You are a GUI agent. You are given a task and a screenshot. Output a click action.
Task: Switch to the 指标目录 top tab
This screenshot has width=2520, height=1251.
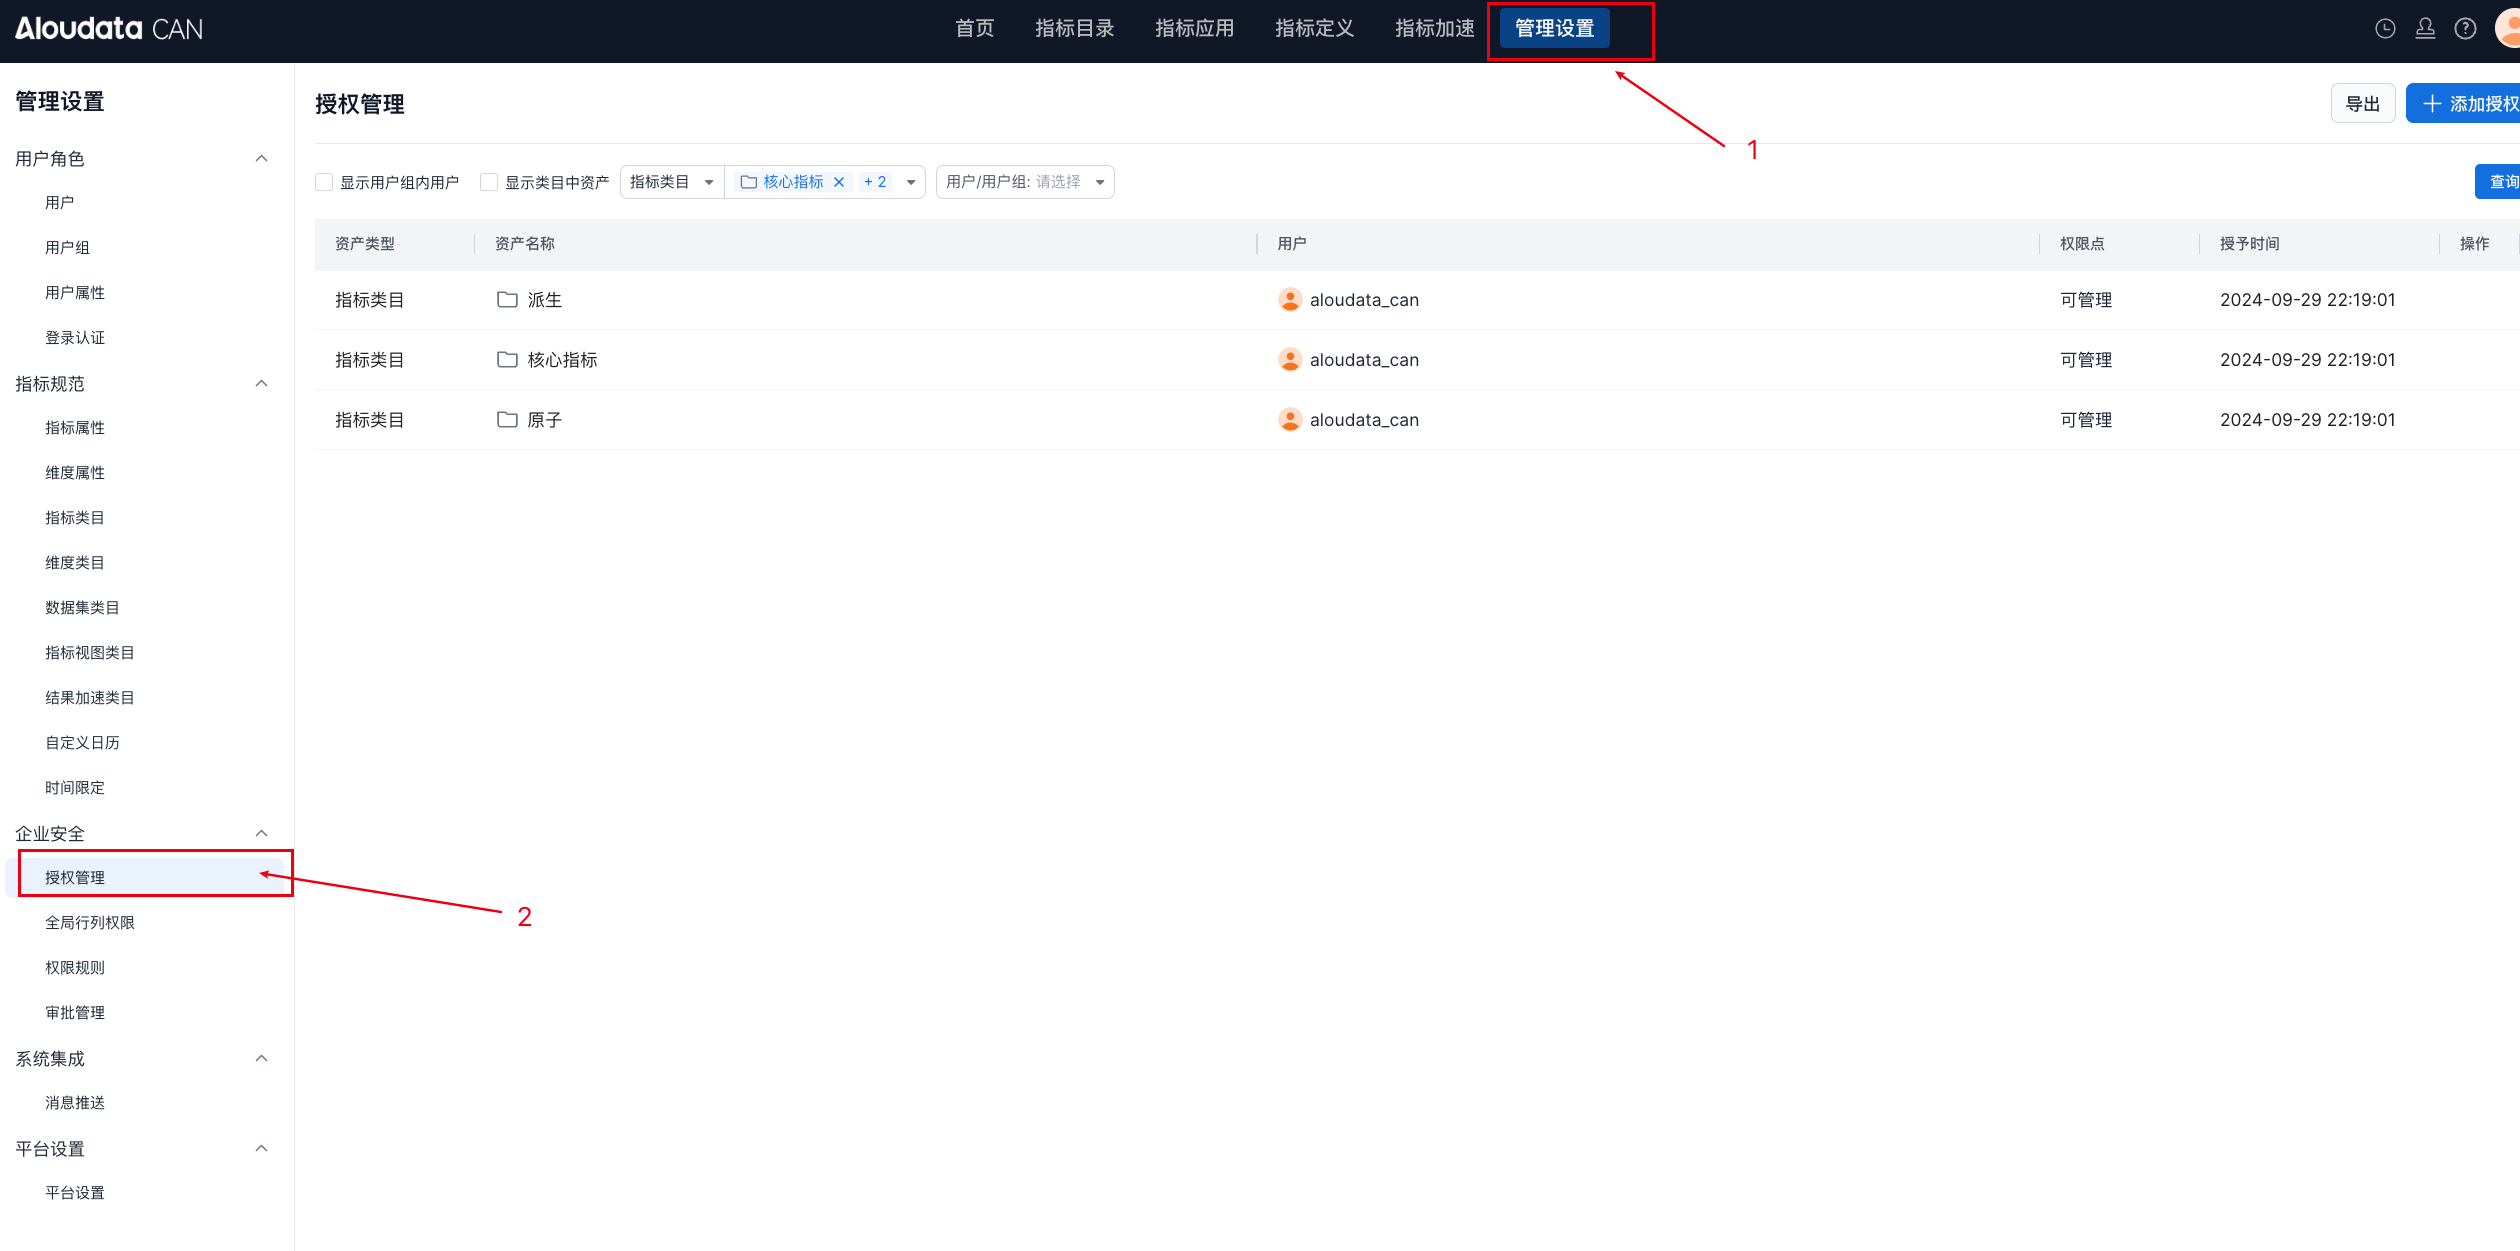click(x=1074, y=29)
